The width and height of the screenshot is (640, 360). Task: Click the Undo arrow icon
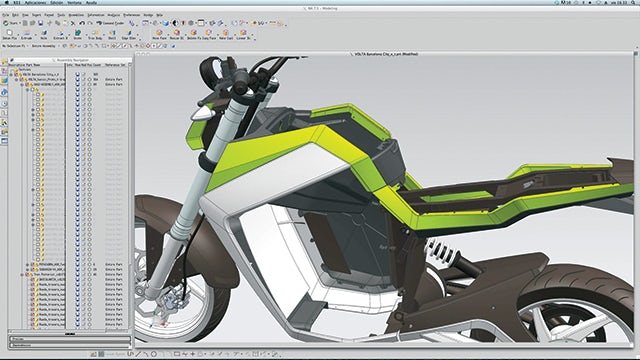point(82,23)
